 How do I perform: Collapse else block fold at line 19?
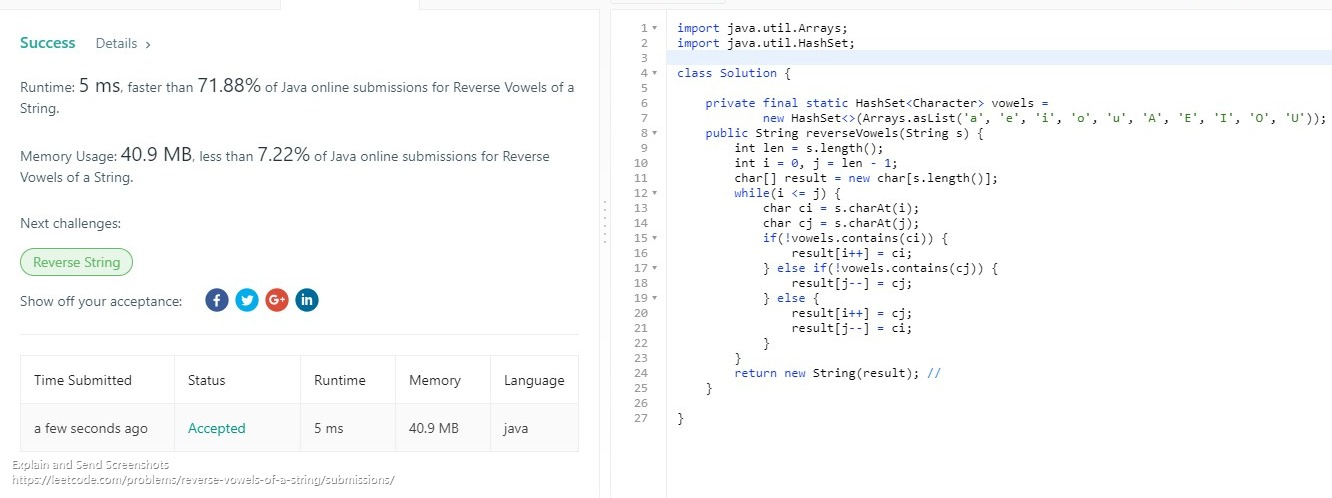click(x=655, y=298)
